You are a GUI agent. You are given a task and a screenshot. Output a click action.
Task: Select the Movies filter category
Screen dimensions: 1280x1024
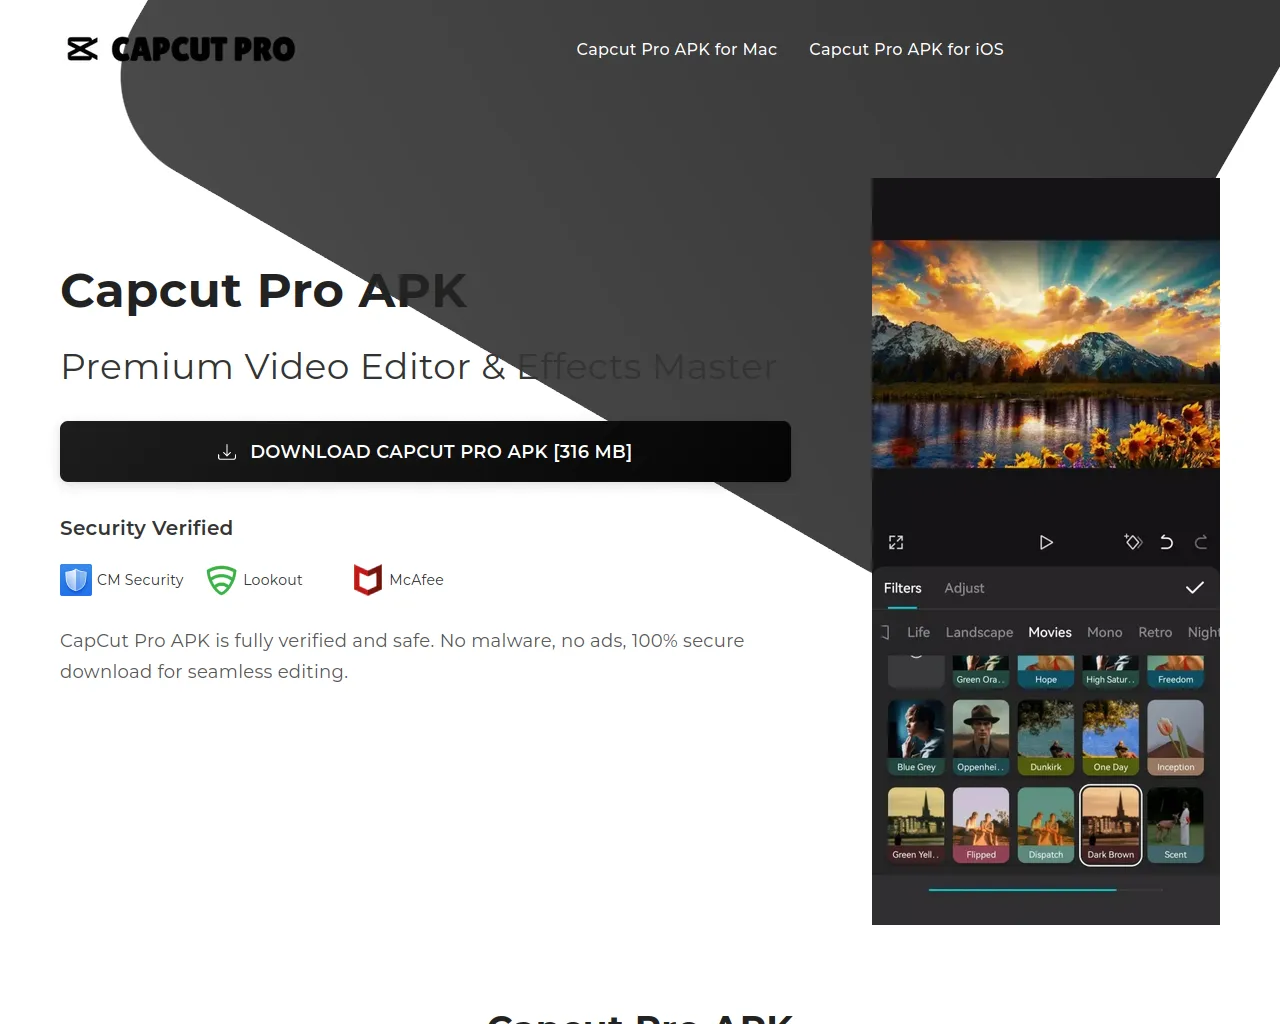tap(1050, 632)
